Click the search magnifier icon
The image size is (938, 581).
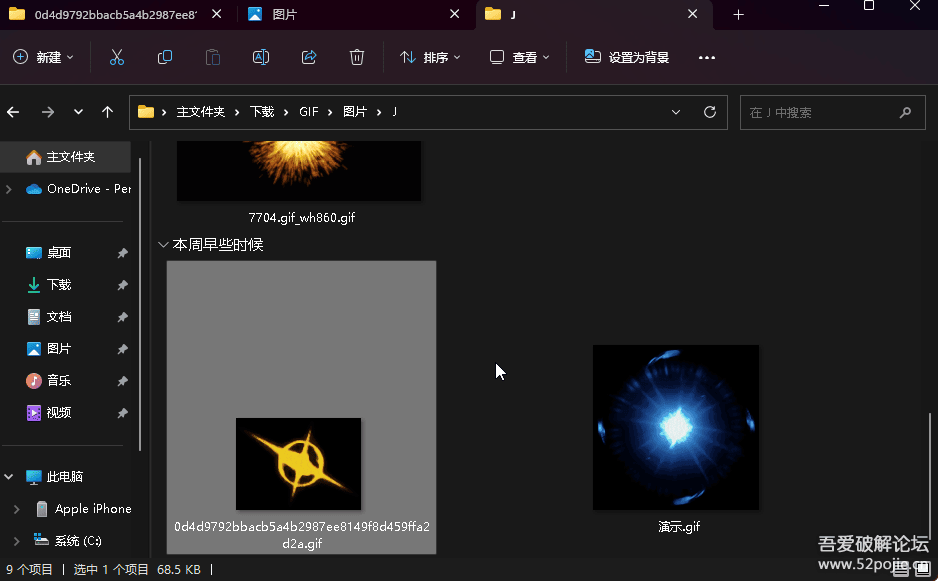[906, 112]
